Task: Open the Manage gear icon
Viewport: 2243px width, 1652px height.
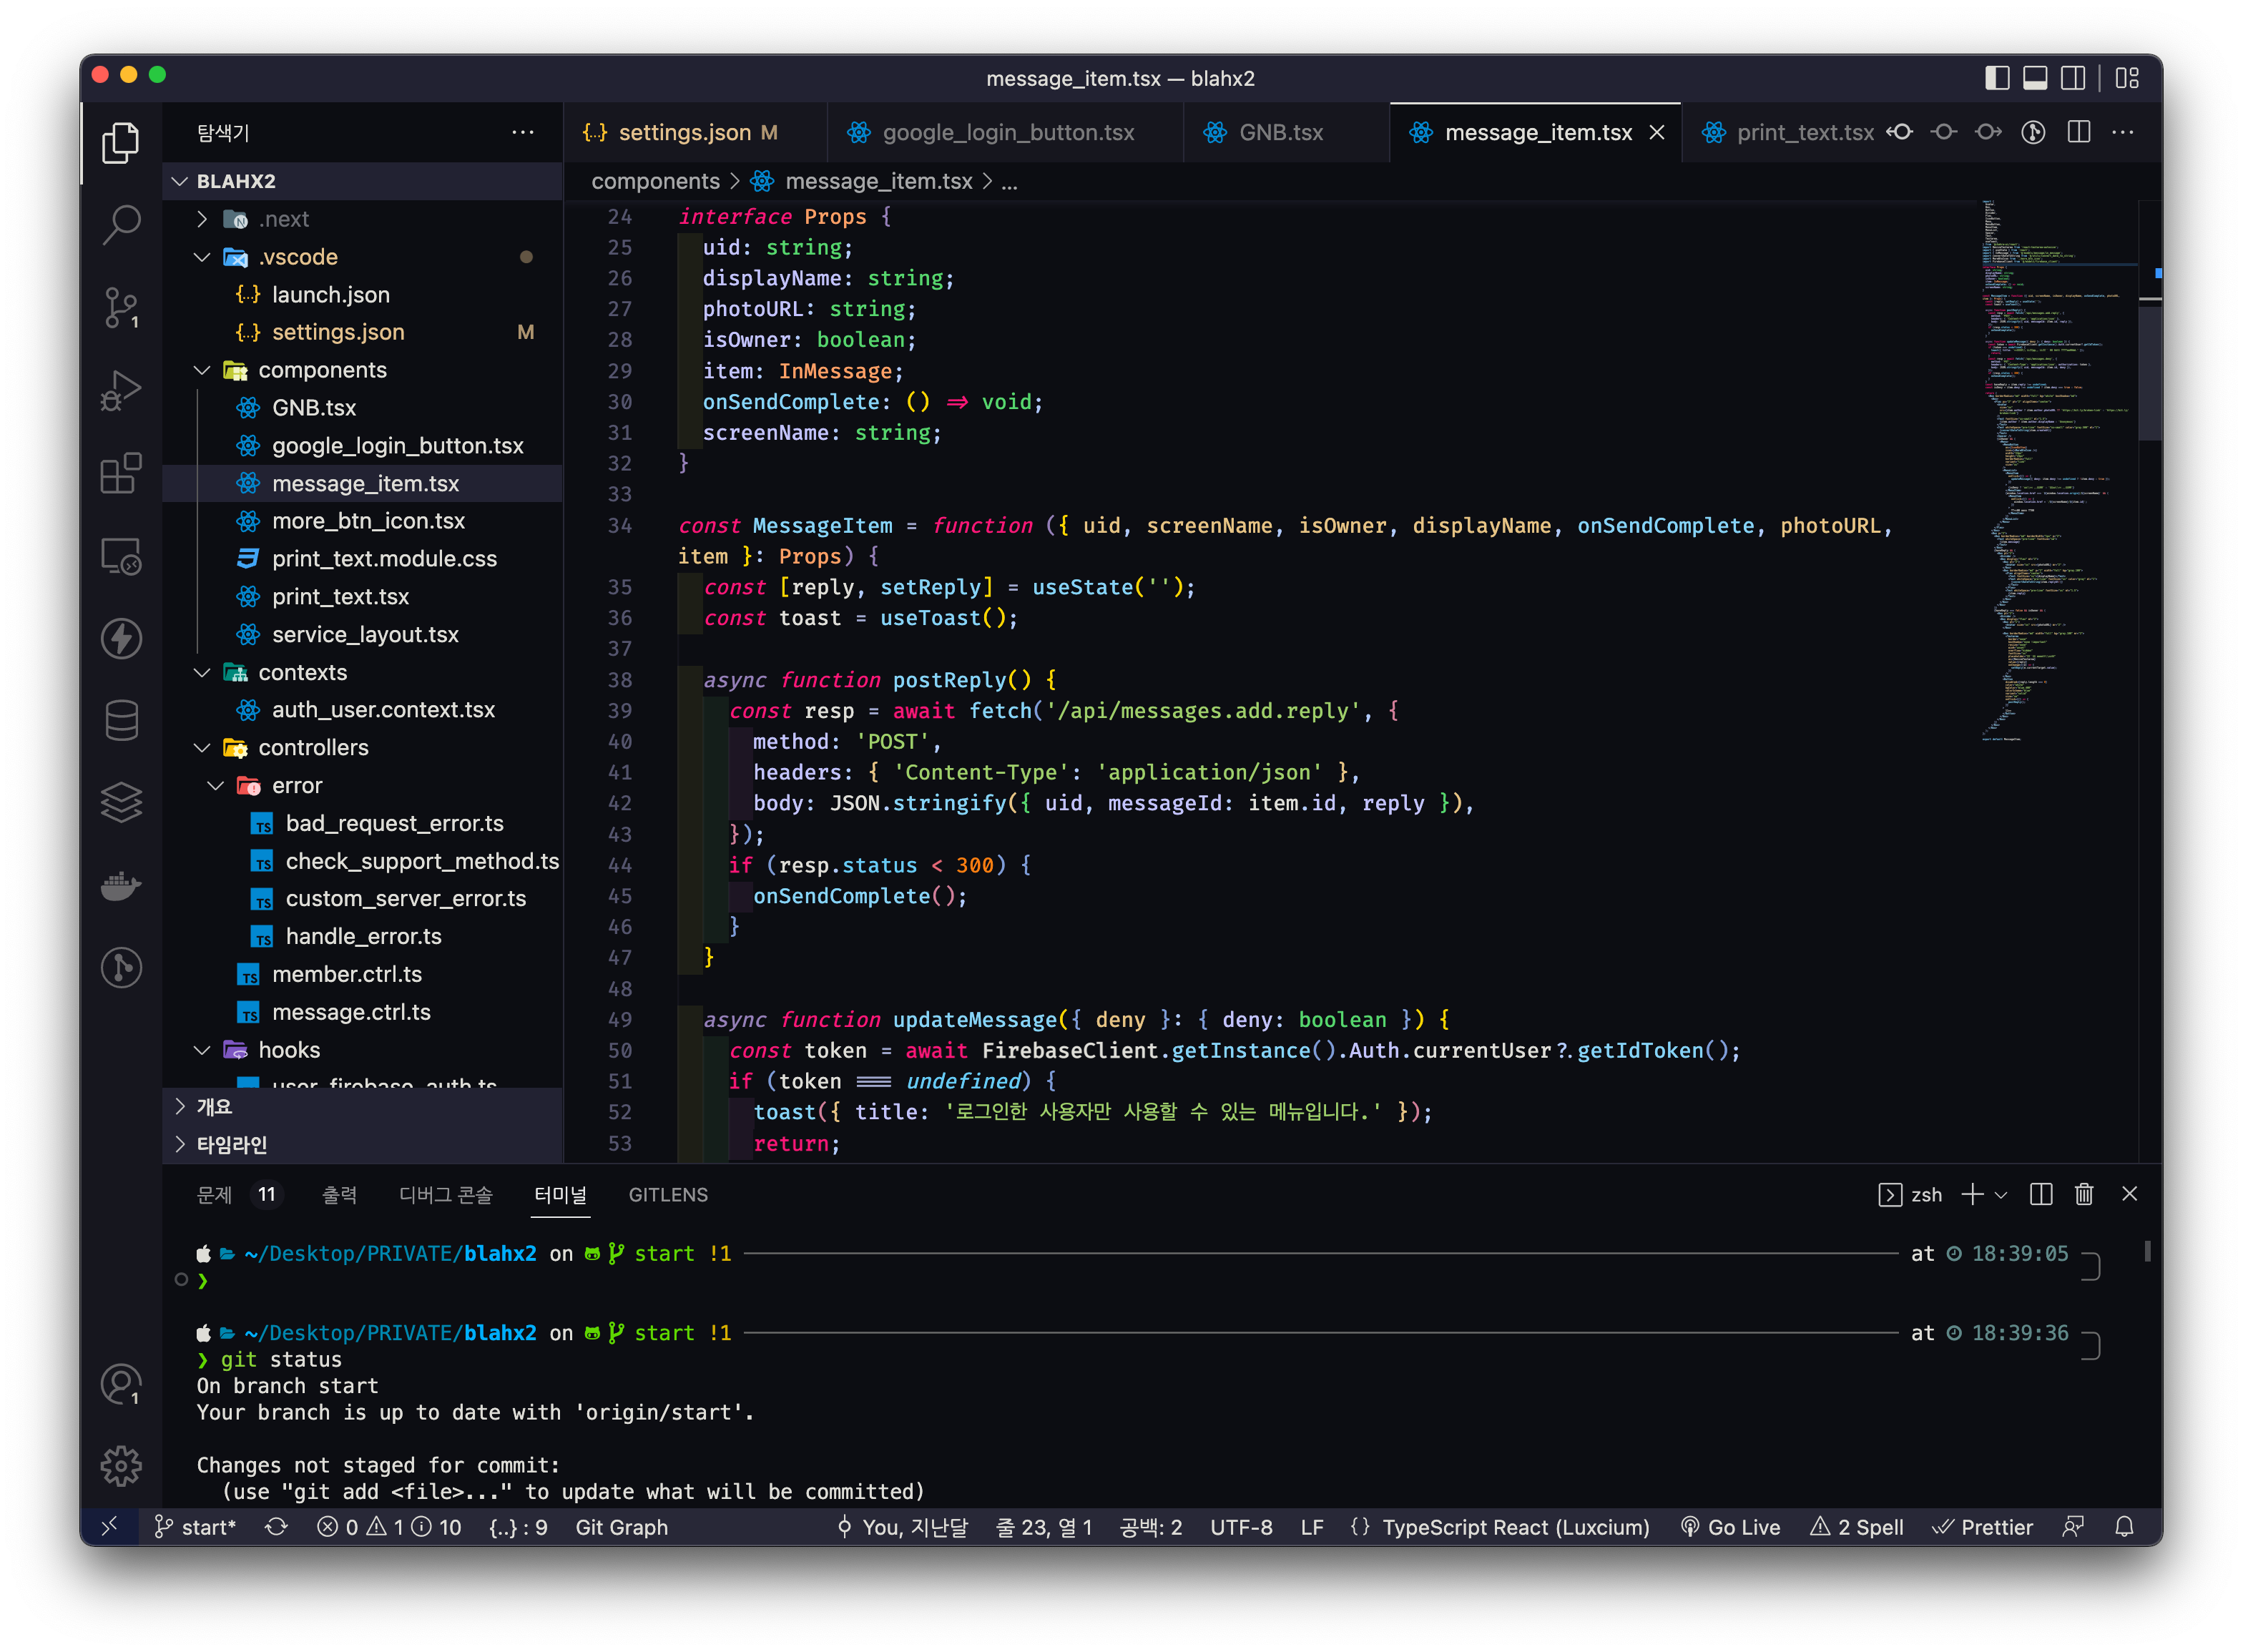Action: coord(121,1466)
